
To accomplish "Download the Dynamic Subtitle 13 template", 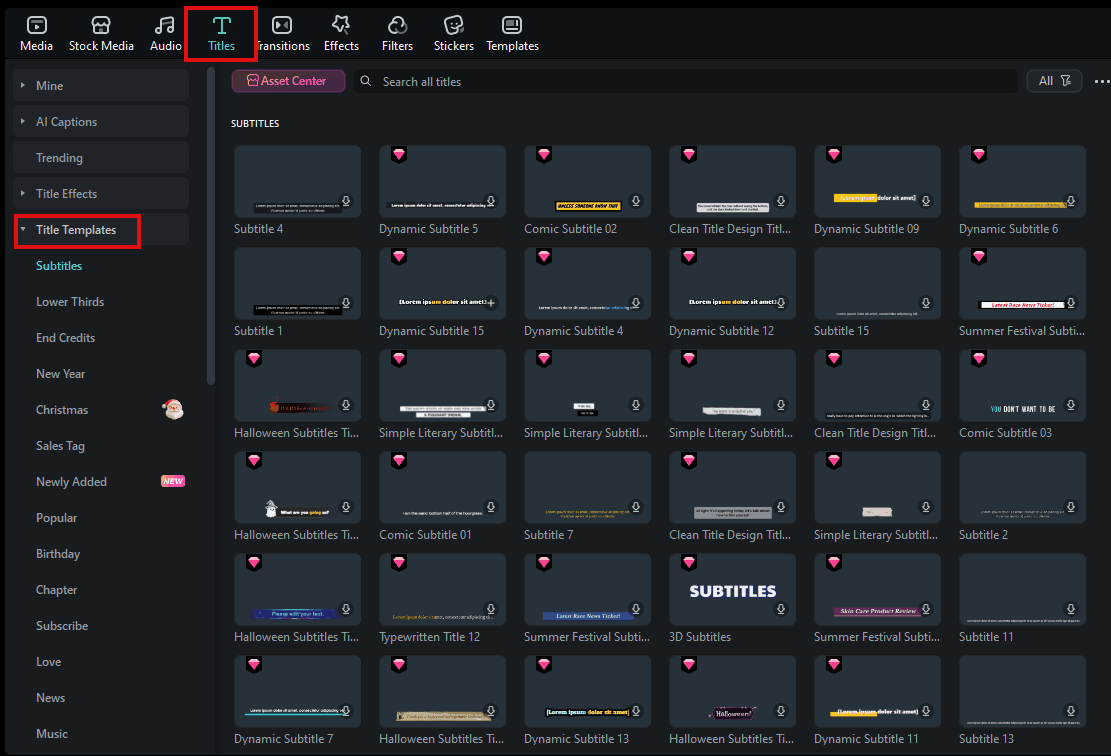I will coord(636,711).
